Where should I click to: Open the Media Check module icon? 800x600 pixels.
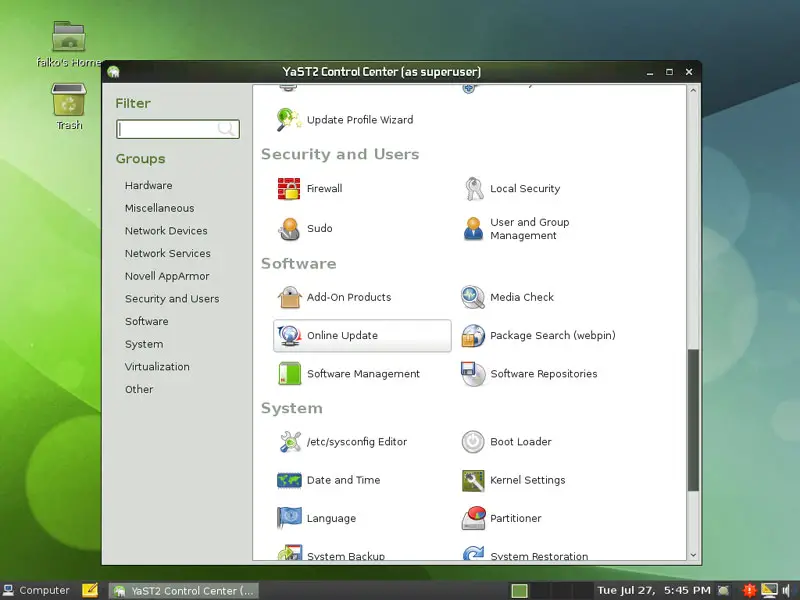[x=472, y=297]
